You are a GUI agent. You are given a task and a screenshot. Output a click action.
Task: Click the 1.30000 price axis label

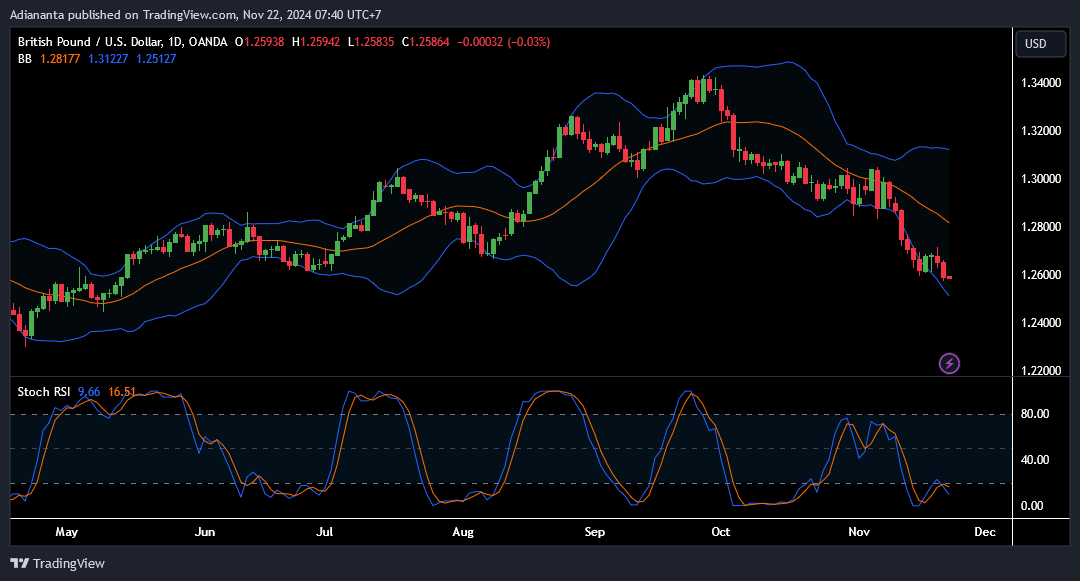point(1041,179)
